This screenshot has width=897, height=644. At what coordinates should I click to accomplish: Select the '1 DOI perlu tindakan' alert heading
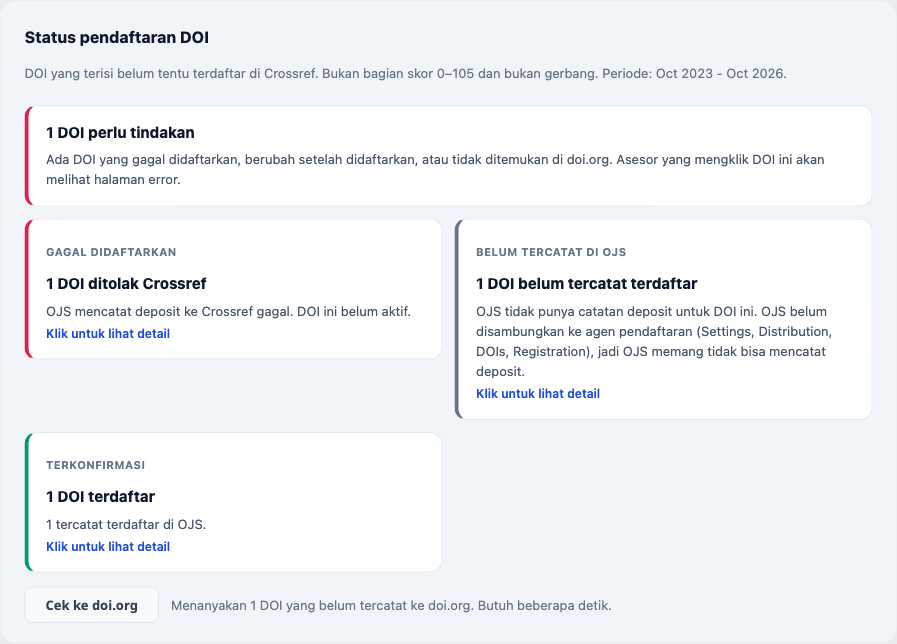[120, 133]
